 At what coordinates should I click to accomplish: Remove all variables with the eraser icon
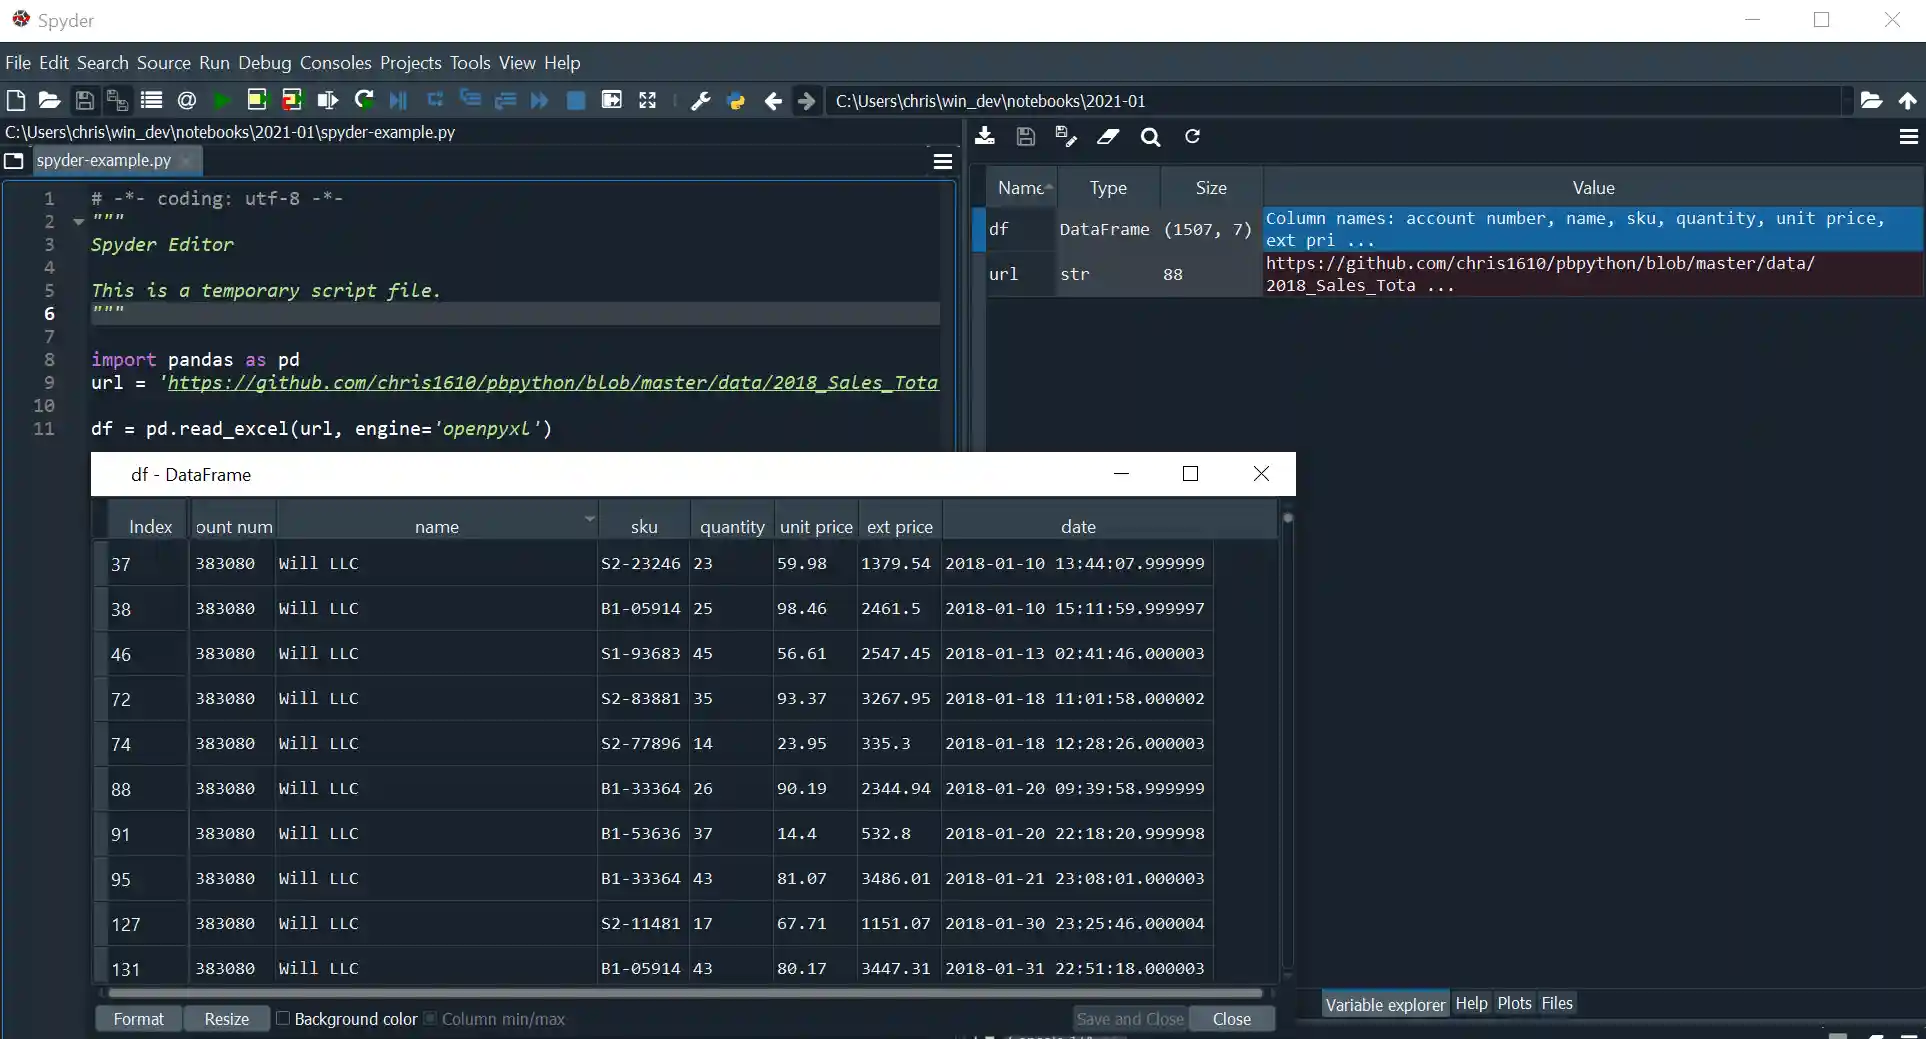pos(1108,137)
